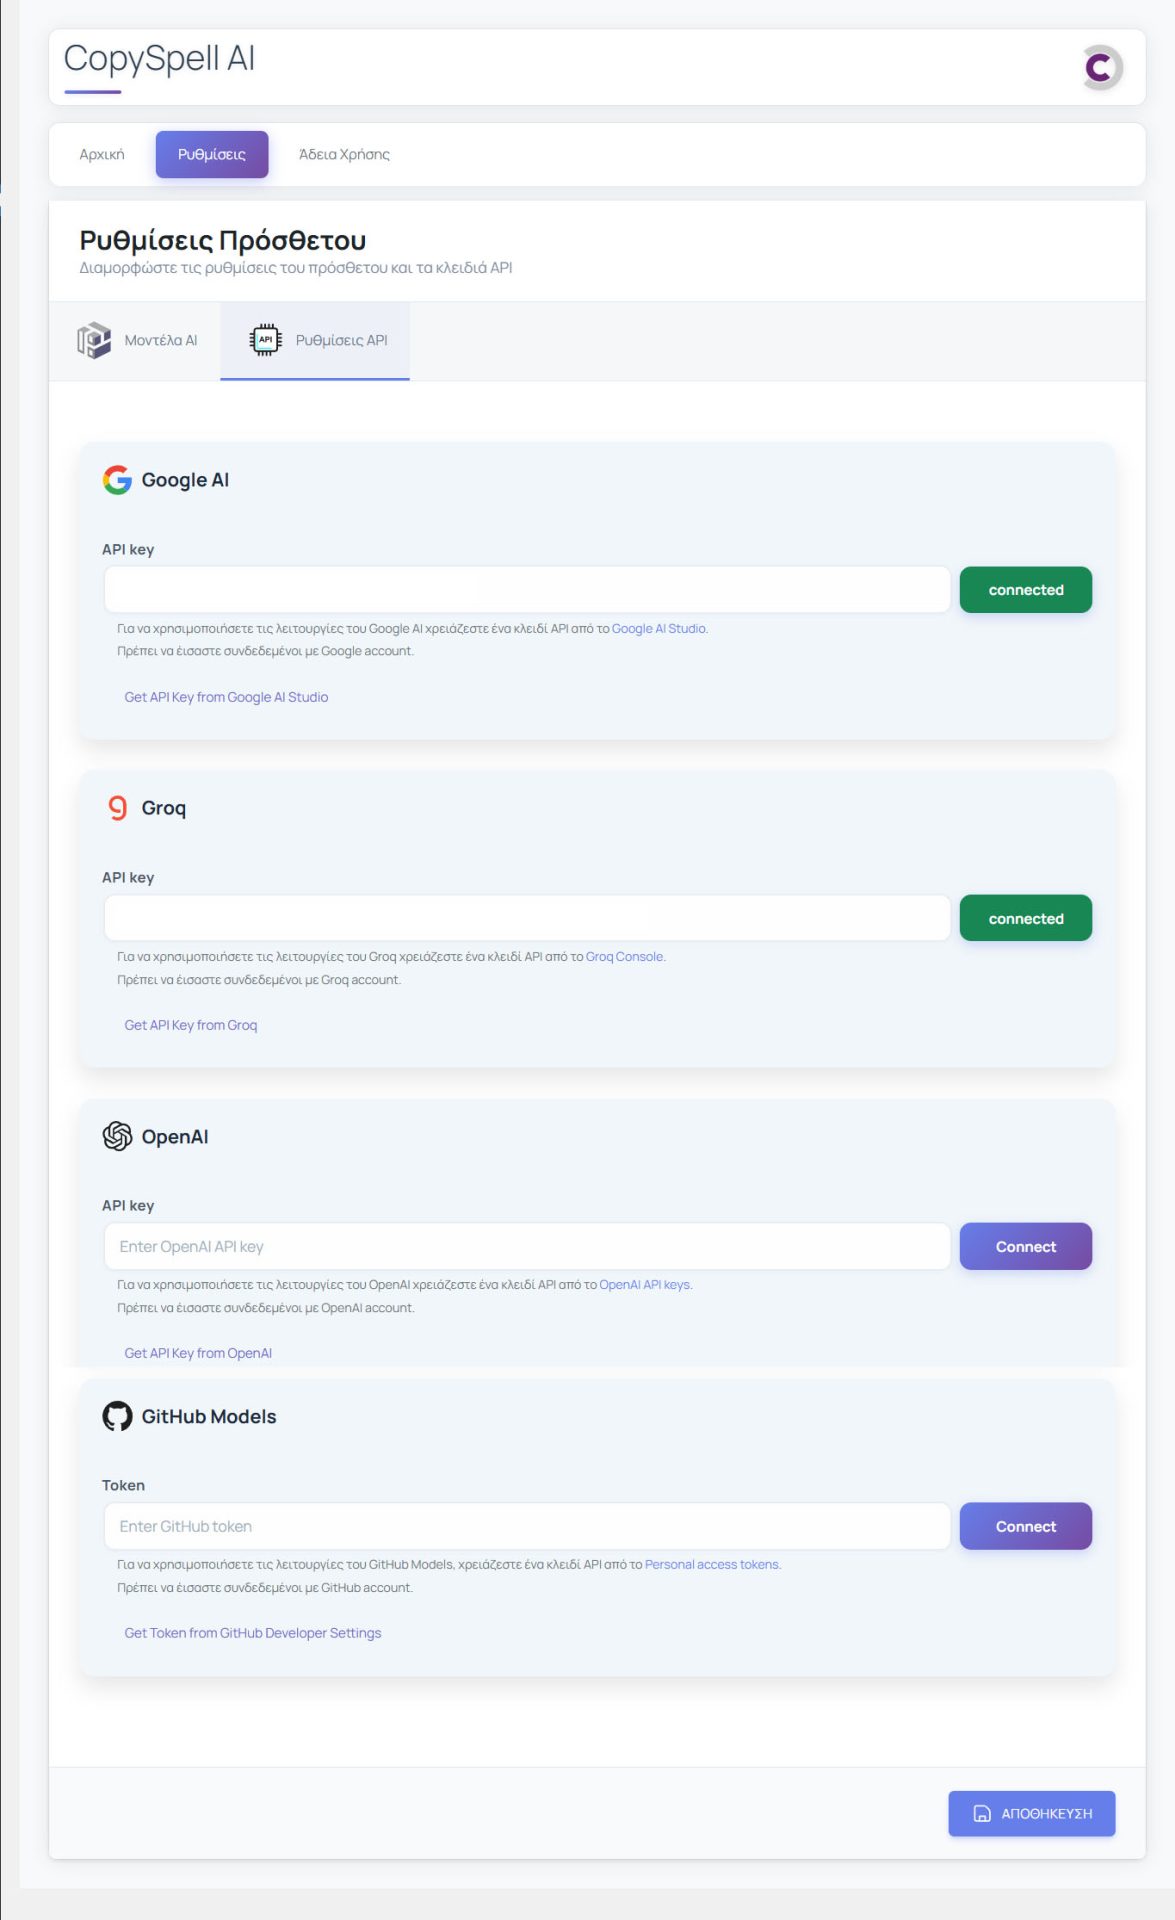Connect the GitHub Models token
The image size is (1175, 1920).
click(x=1025, y=1526)
